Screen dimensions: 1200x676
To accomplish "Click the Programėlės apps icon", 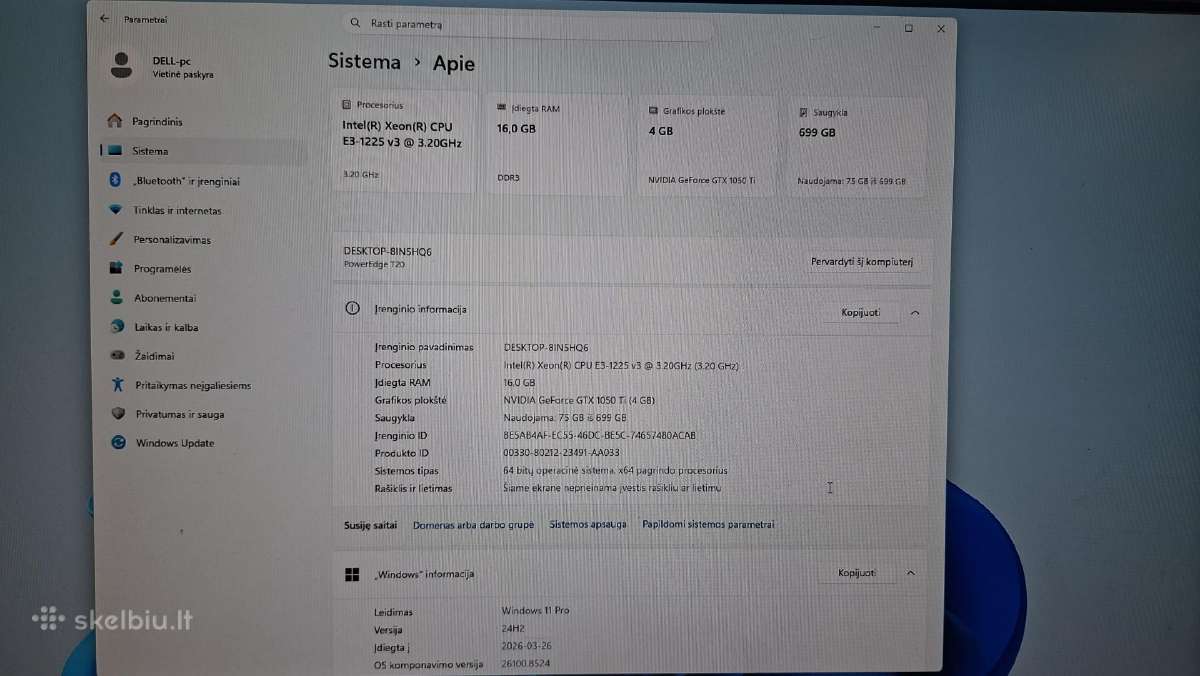I will (x=116, y=268).
